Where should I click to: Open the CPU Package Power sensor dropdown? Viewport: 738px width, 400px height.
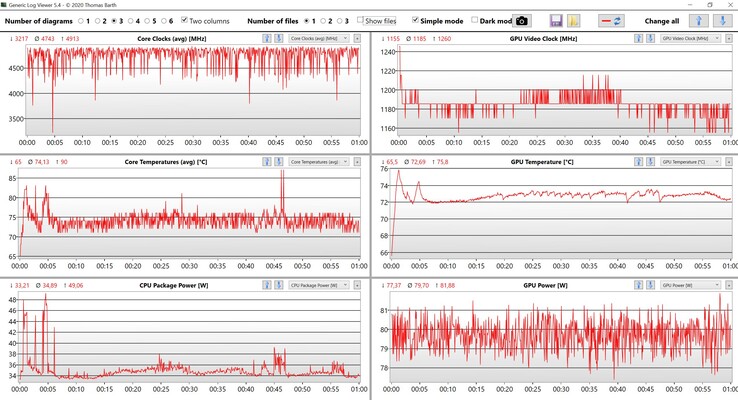319,285
